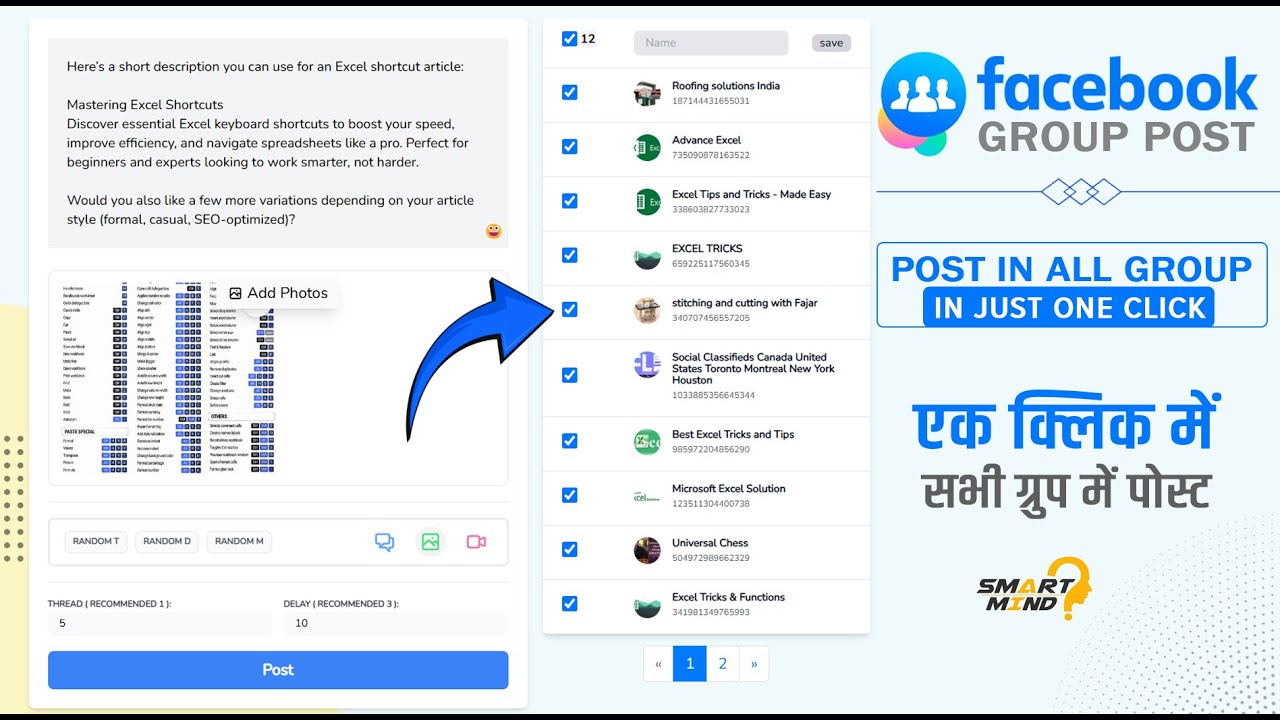Click group ID 341981349765993
This screenshot has width=1280, height=720.
point(711,612)
